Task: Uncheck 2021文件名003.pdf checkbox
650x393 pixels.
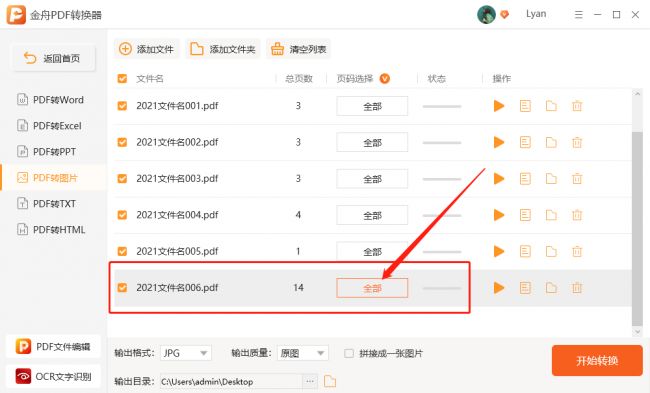Action: pos(122,178)
